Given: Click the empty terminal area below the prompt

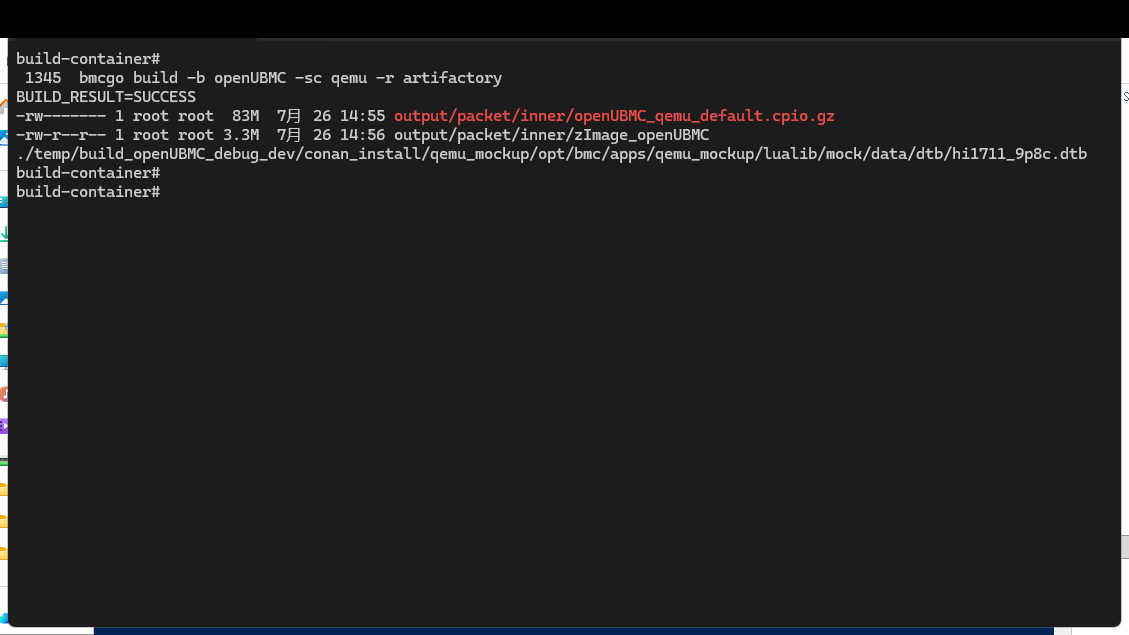Looking at the screenshot, I should (564, 410).
